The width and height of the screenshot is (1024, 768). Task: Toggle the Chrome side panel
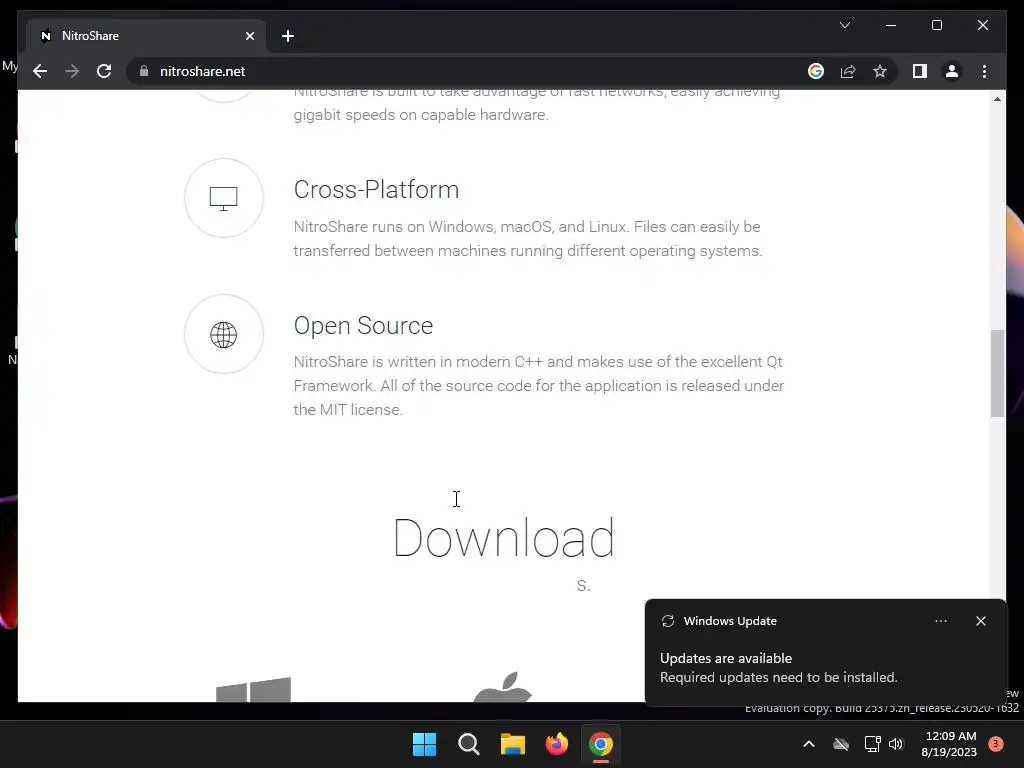pos(920,71)
